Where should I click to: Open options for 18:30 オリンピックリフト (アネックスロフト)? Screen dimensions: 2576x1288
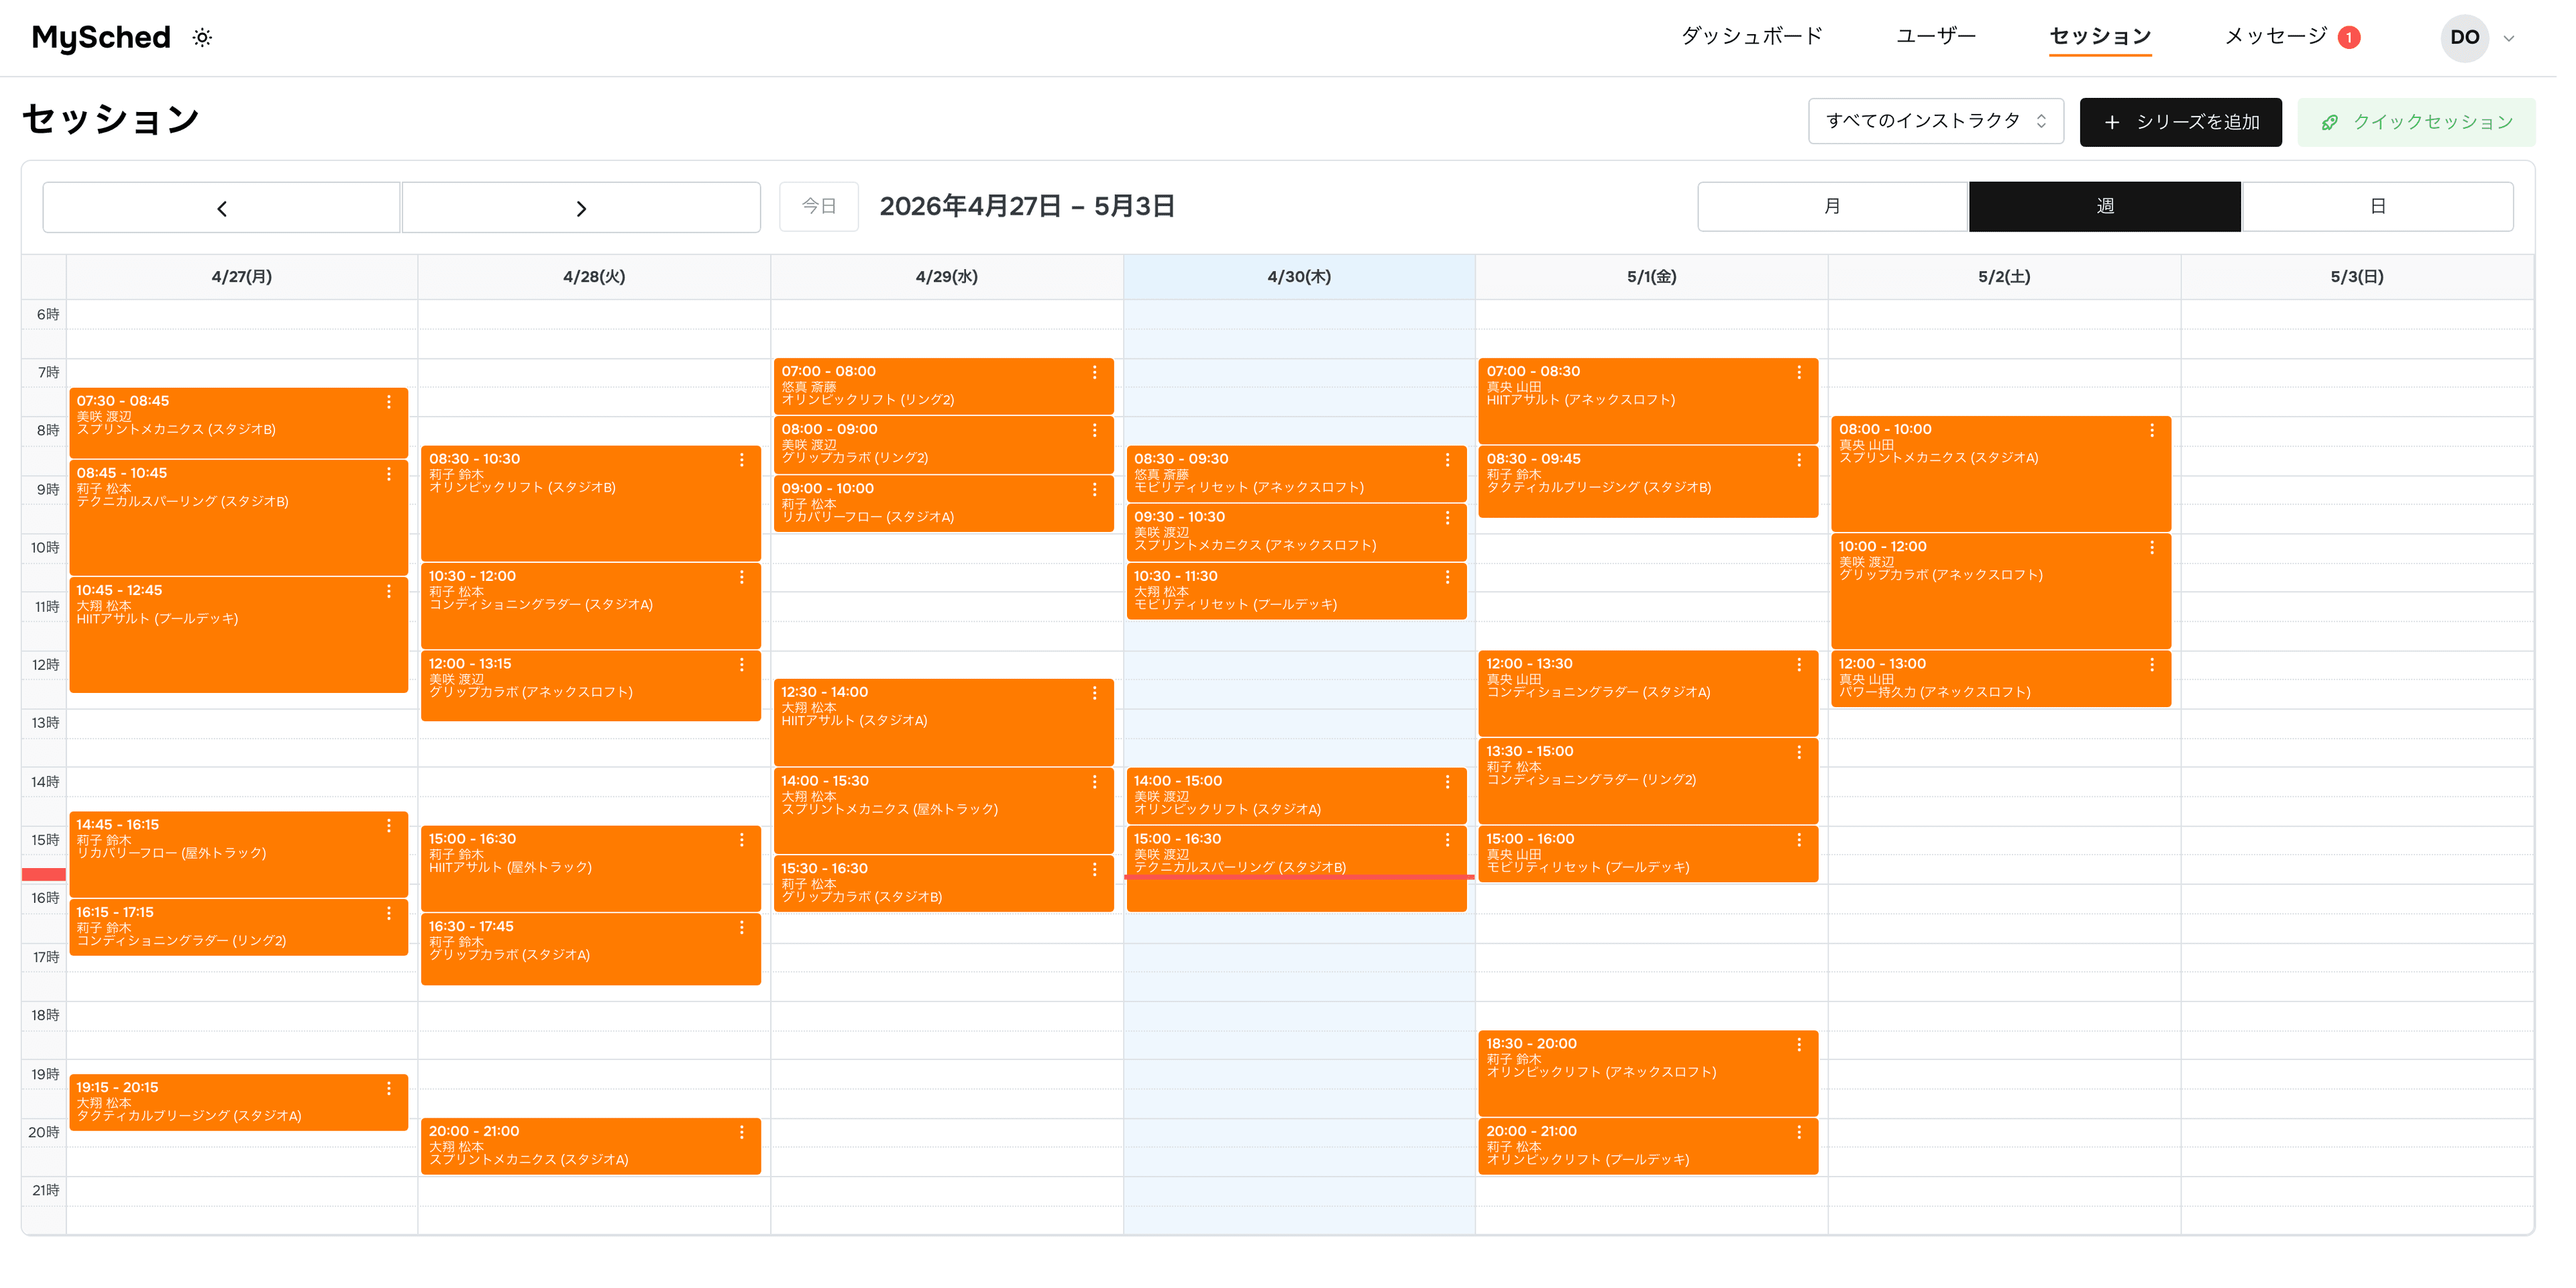pyautogui.click(x=1800, y=1045)
